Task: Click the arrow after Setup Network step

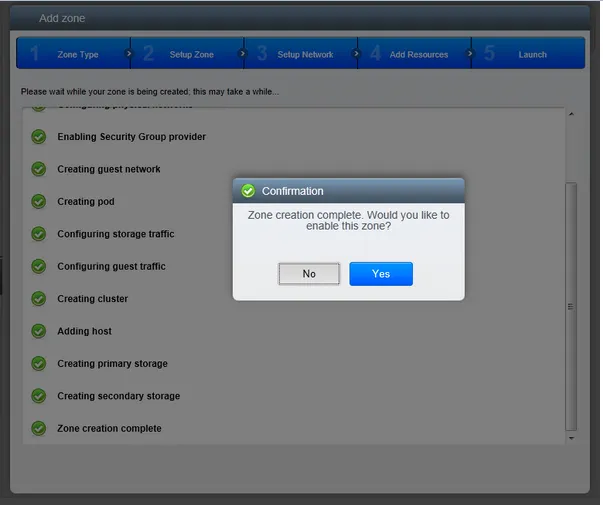Action: [x=356, y=53]
